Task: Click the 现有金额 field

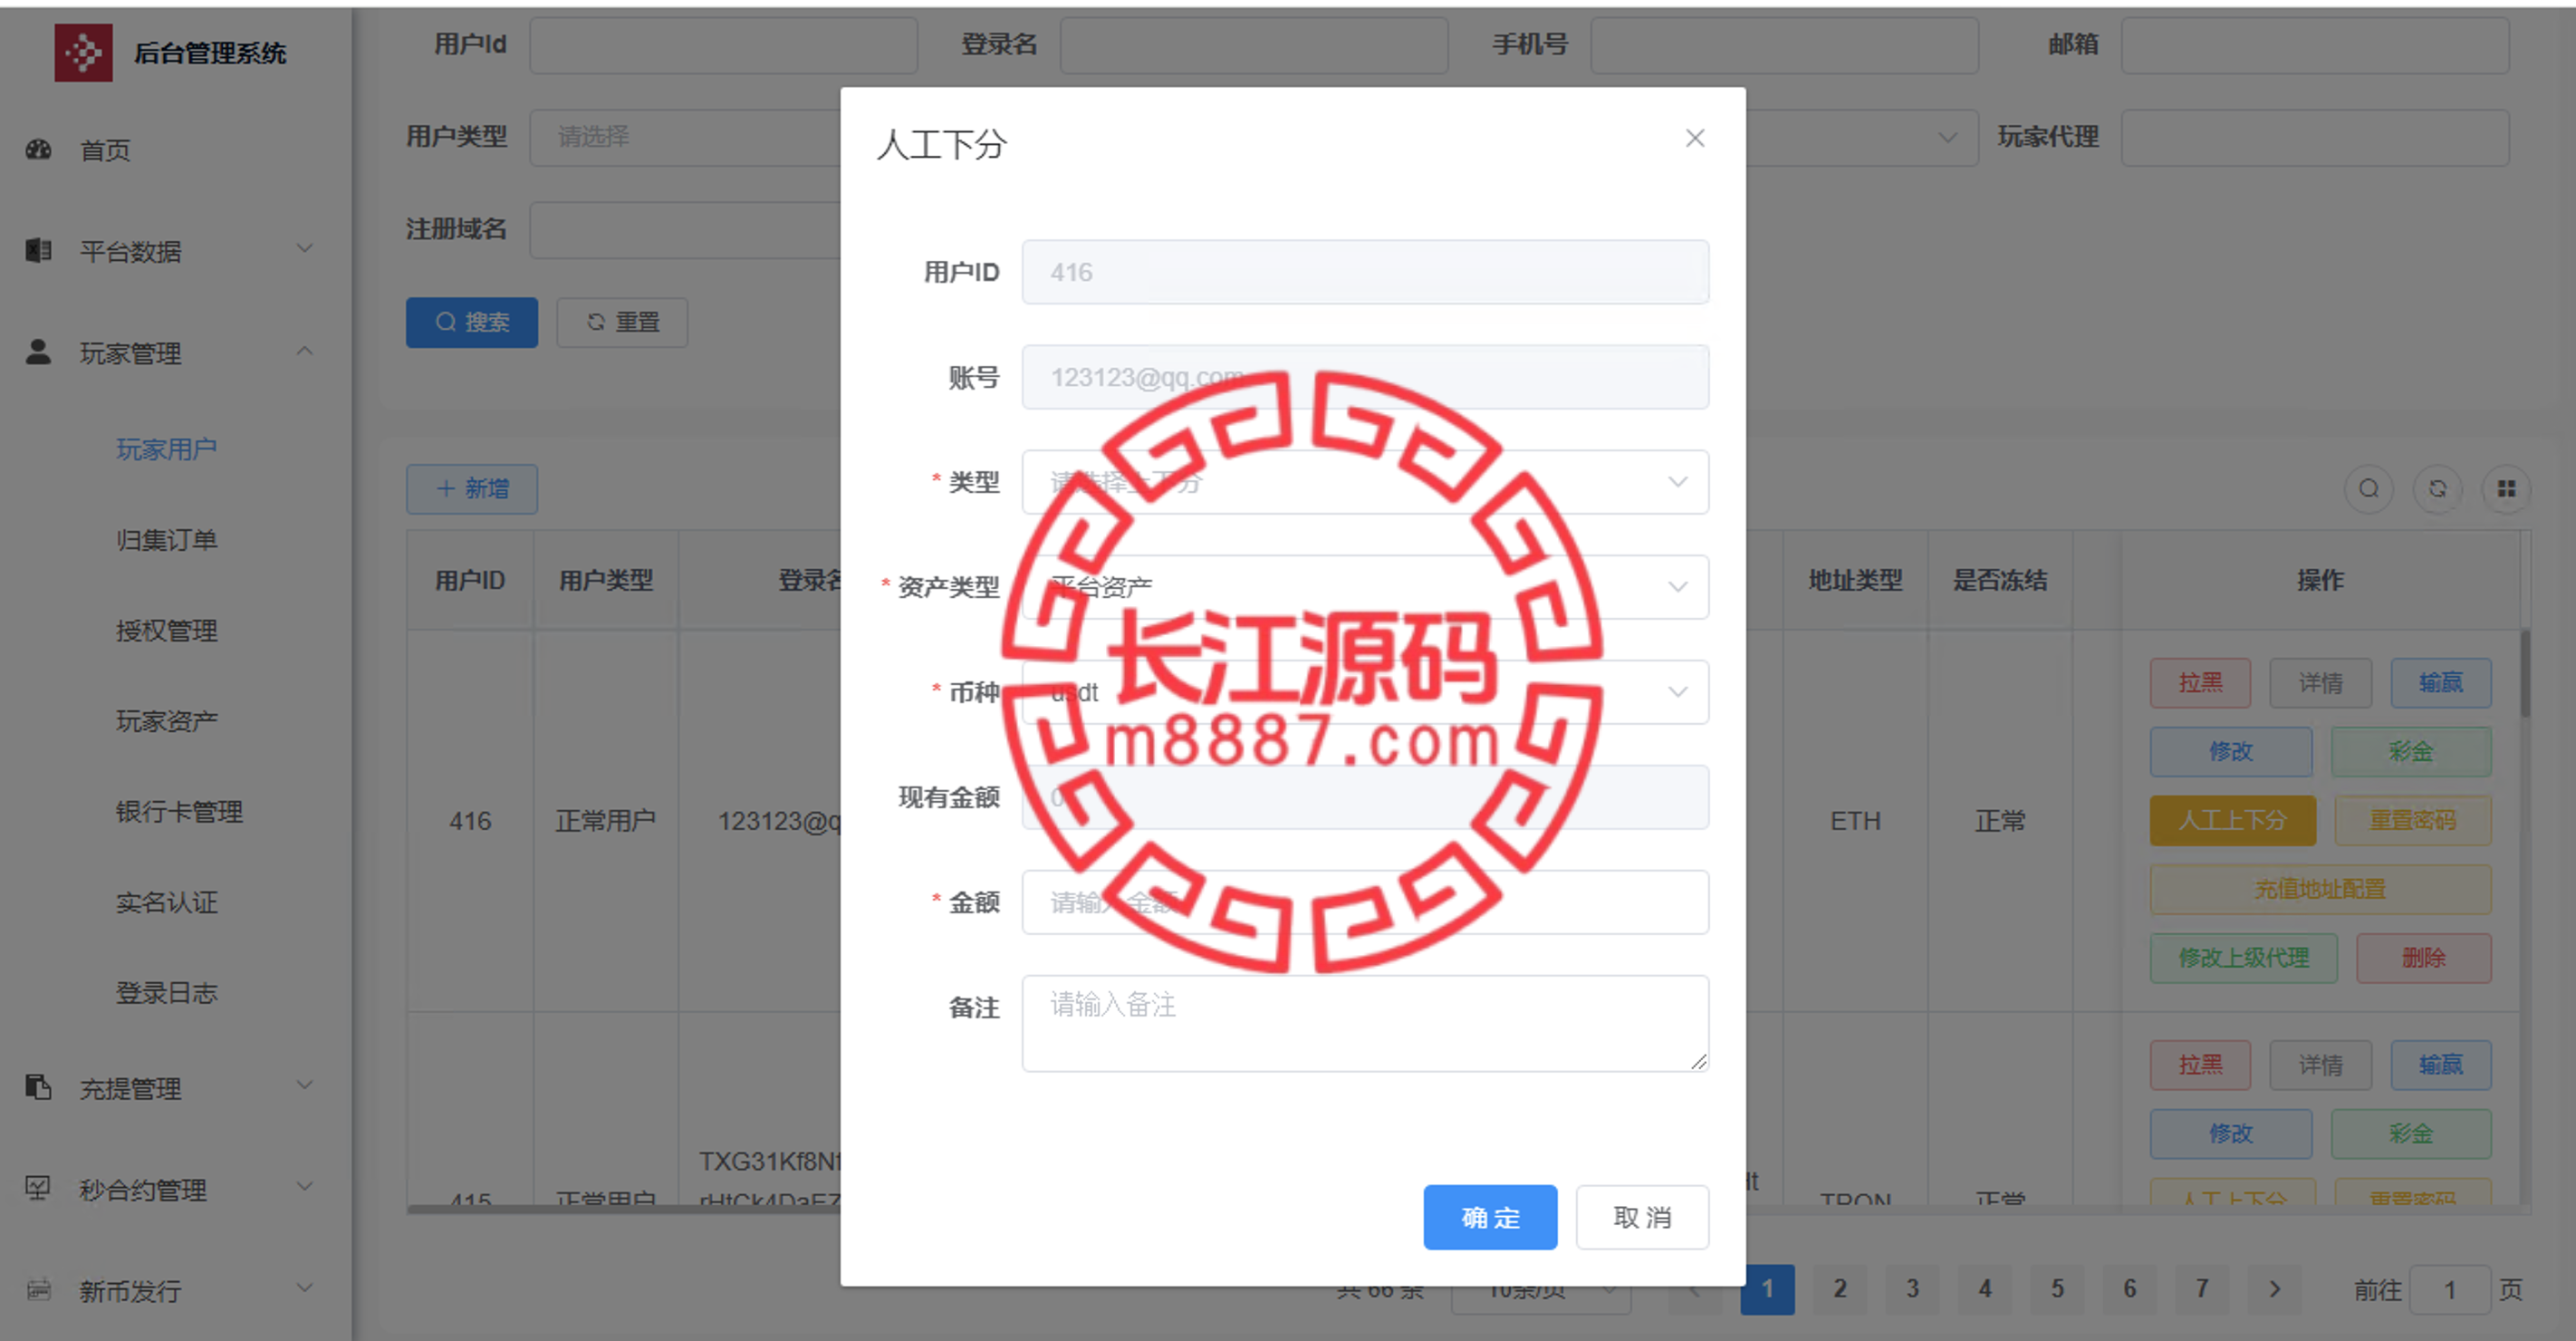Action: pos(1365,797)
